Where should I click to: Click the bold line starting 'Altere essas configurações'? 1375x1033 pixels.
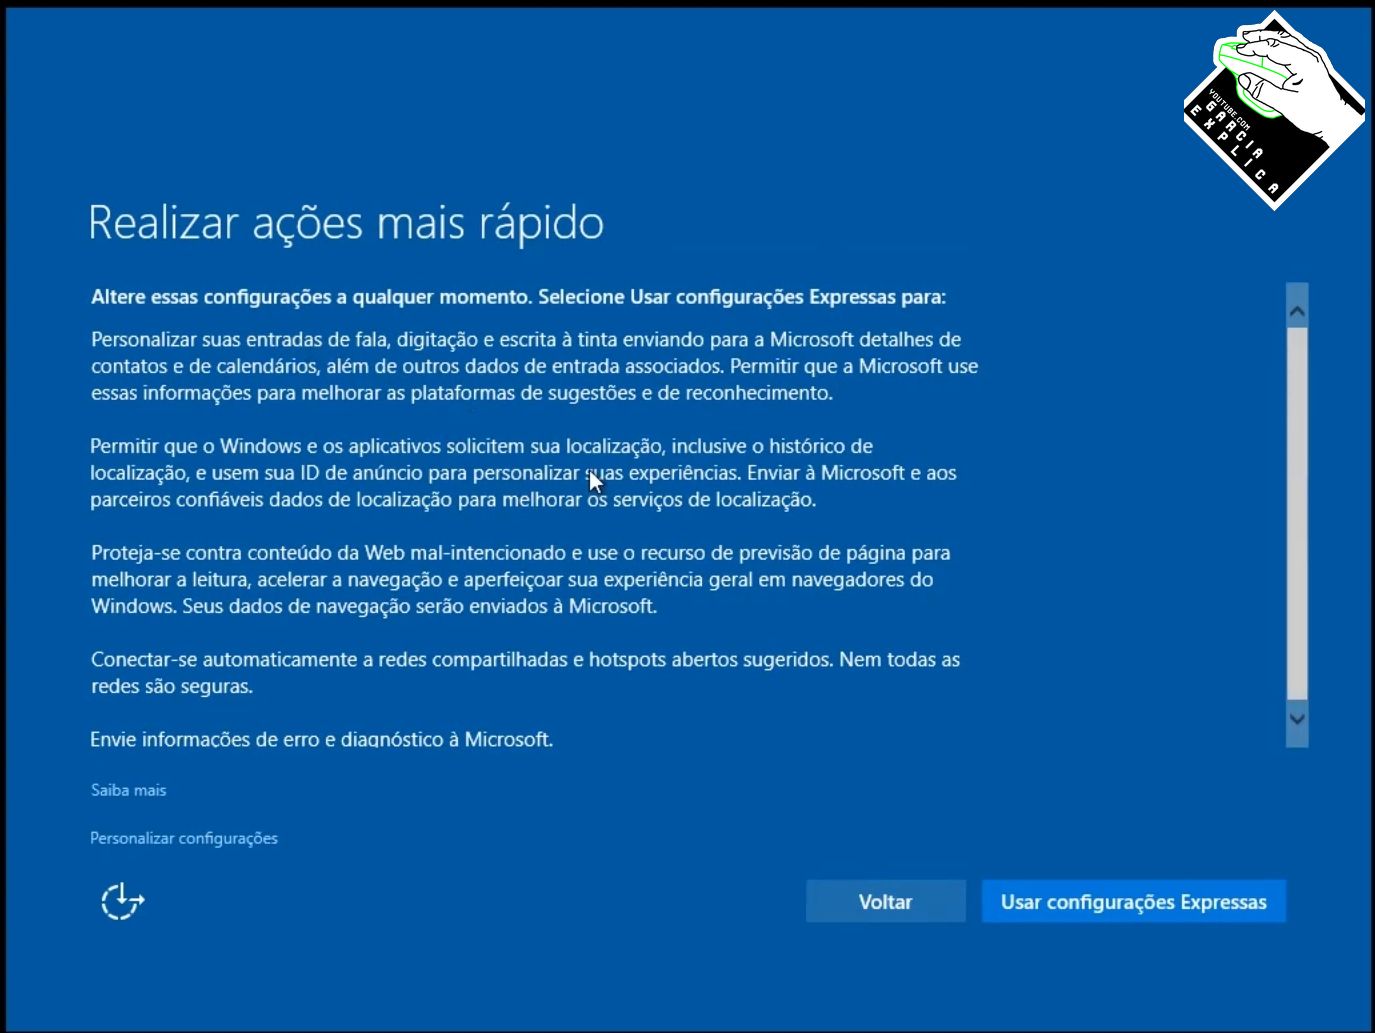(x=518, y=297)
